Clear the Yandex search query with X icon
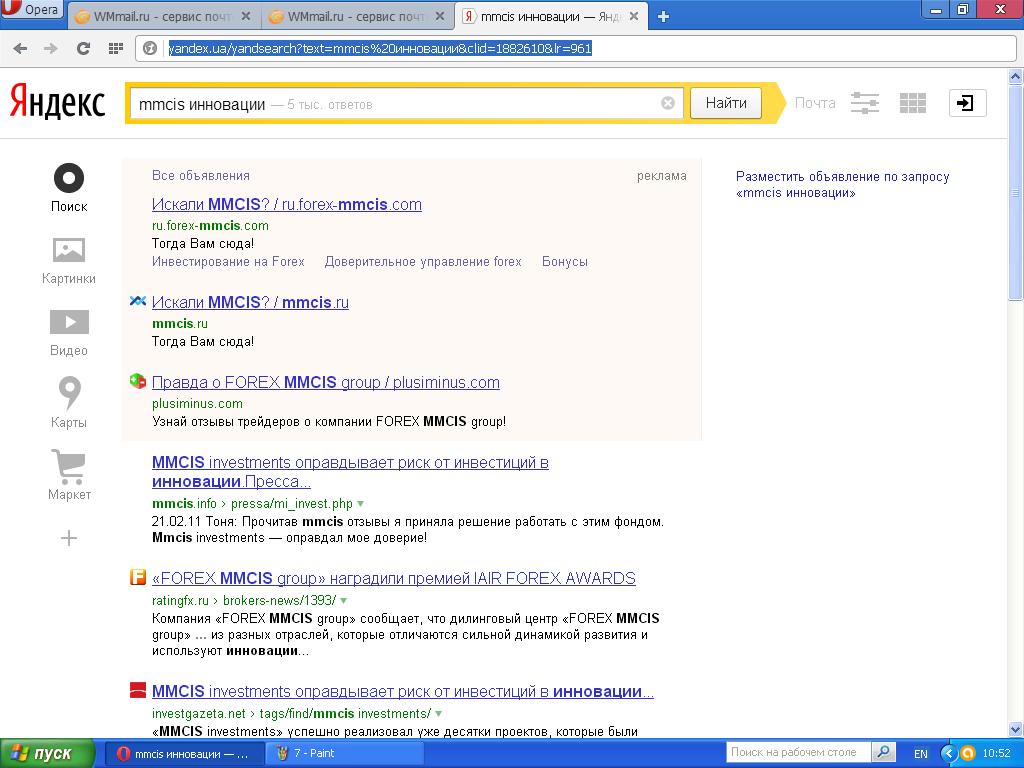This screenshot has width=1024, height=768. click(x=667, y=103)
